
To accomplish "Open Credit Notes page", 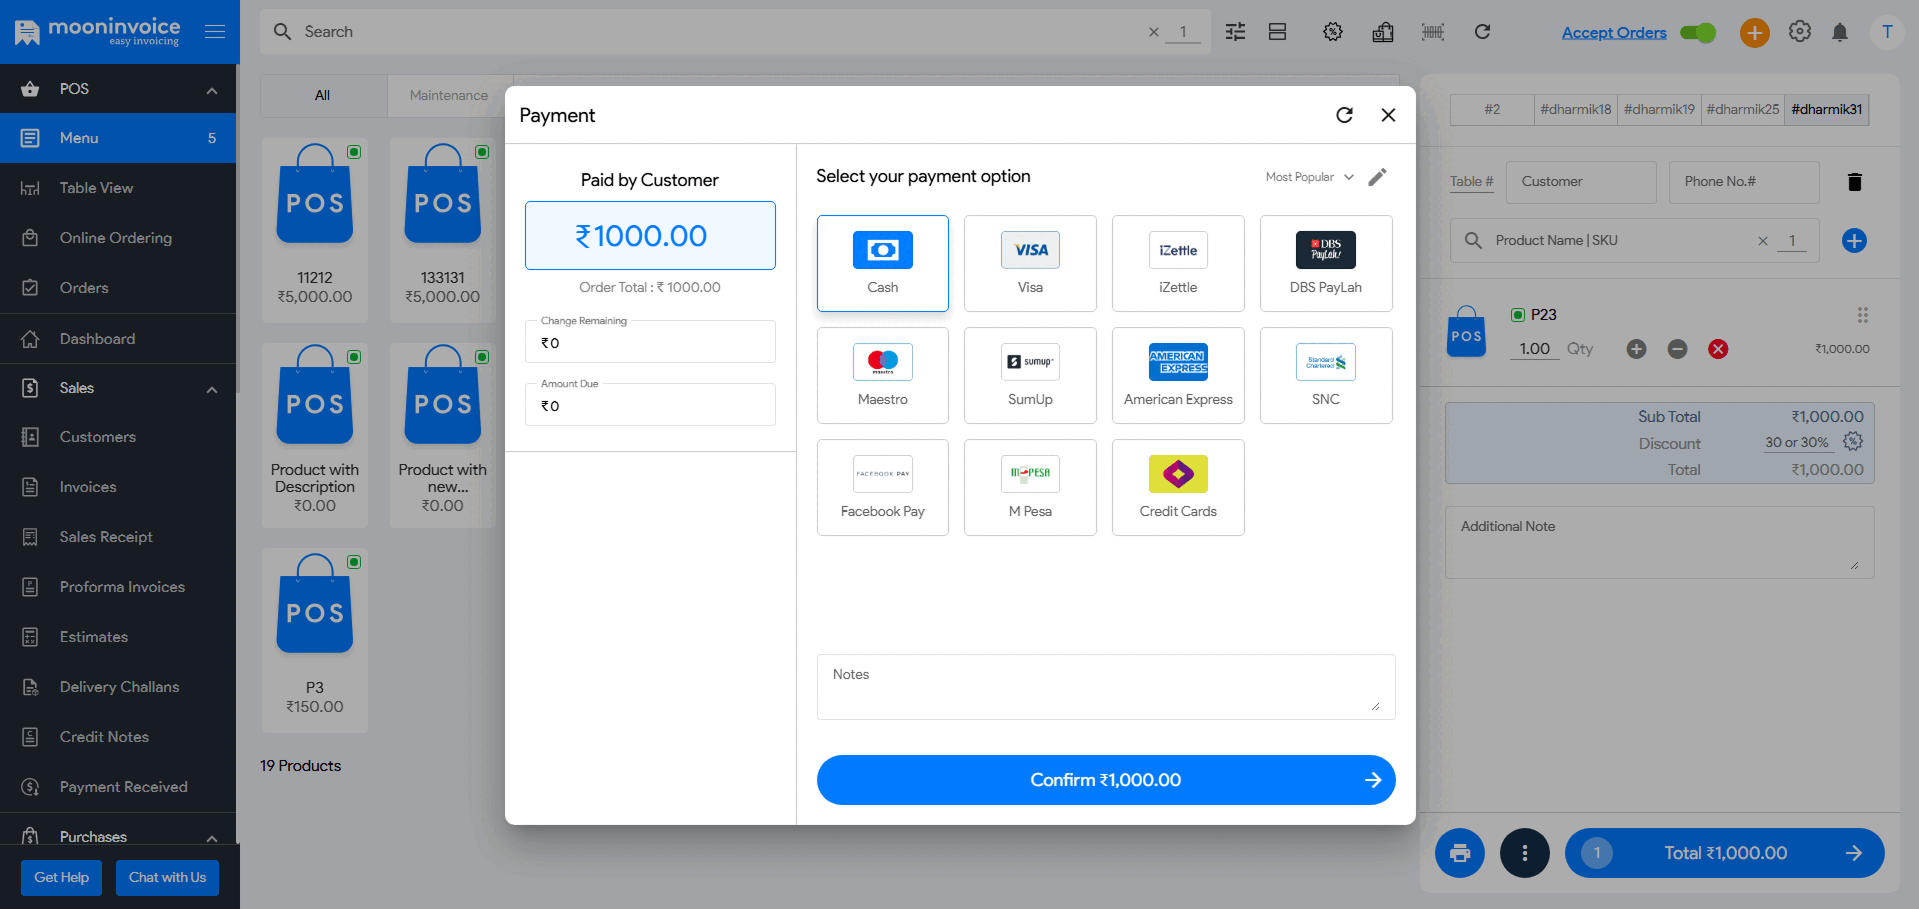I will point(118,737).
